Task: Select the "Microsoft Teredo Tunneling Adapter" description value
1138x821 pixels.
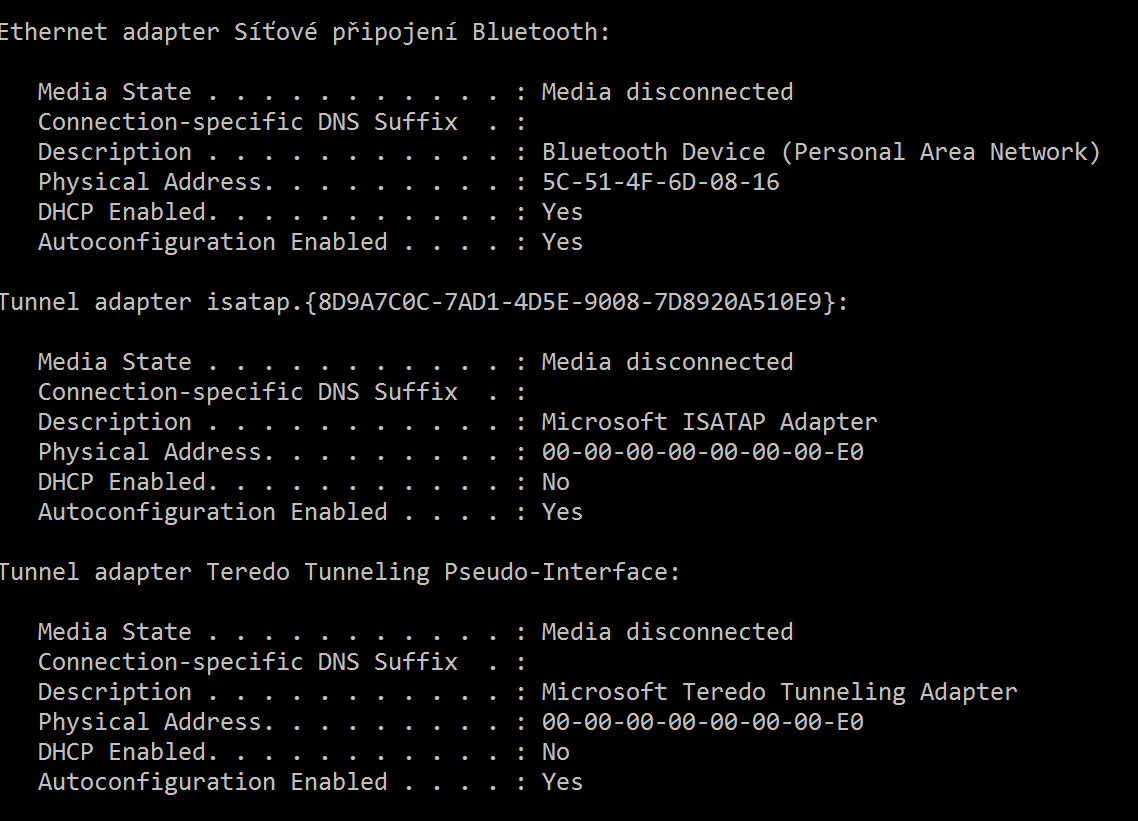Action: (779, 692)
